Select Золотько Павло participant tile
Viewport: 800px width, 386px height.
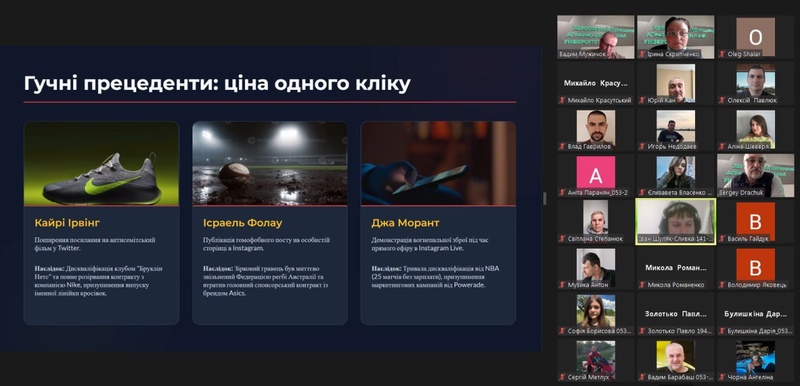coord(676,314)
